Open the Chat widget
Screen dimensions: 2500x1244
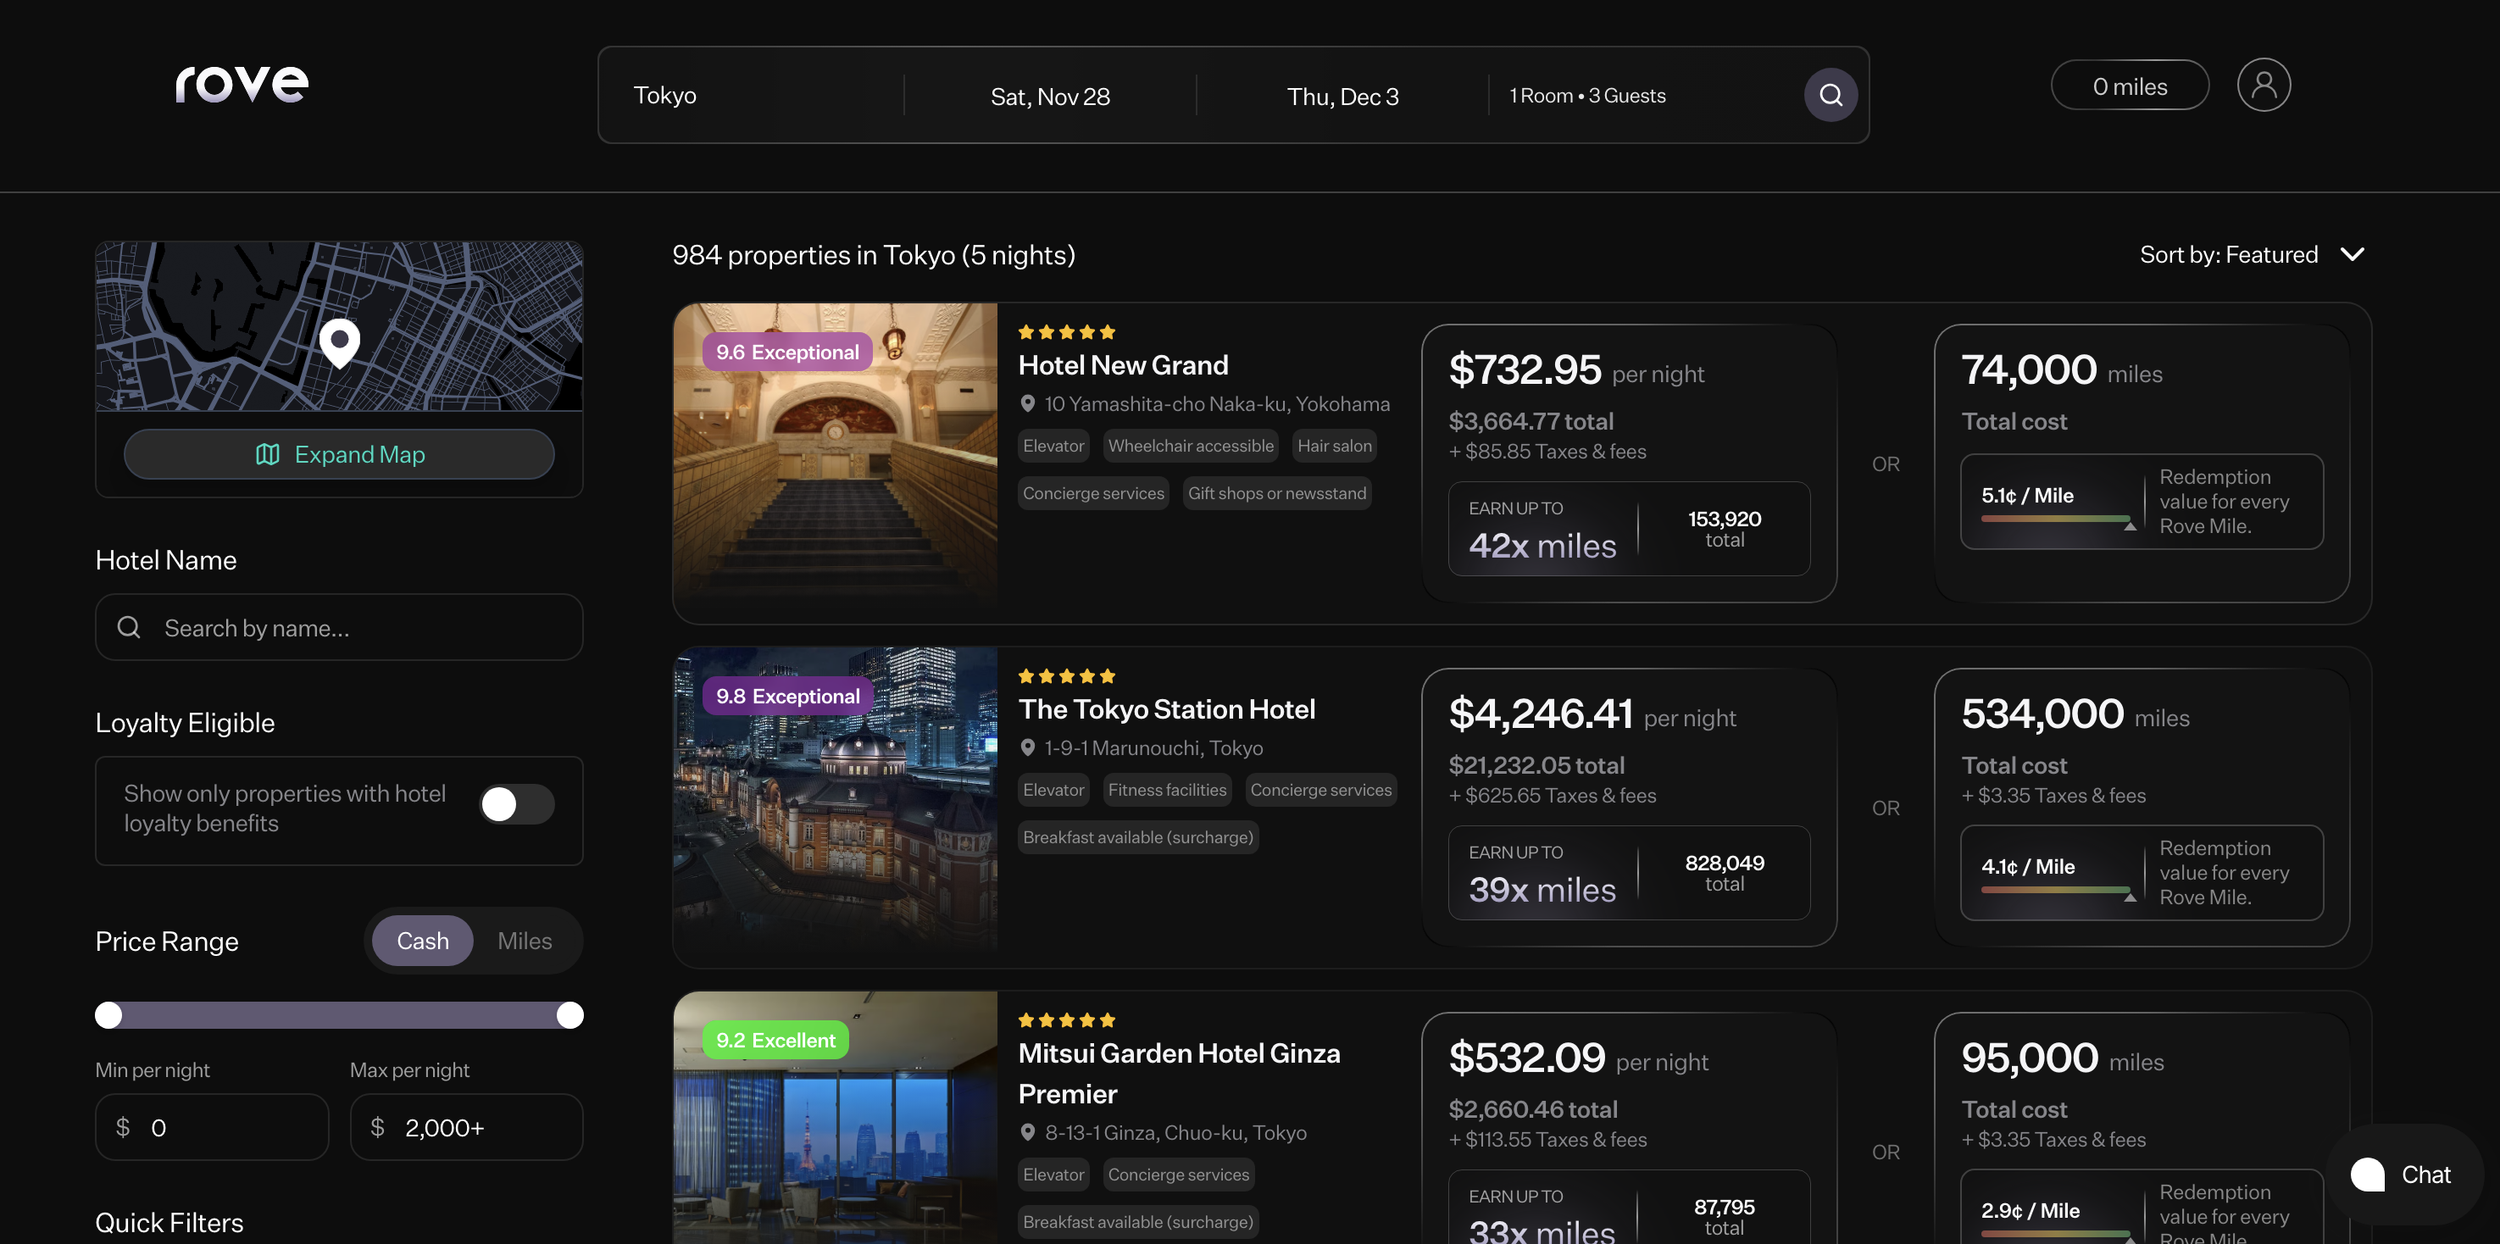pos(2405,1174)
